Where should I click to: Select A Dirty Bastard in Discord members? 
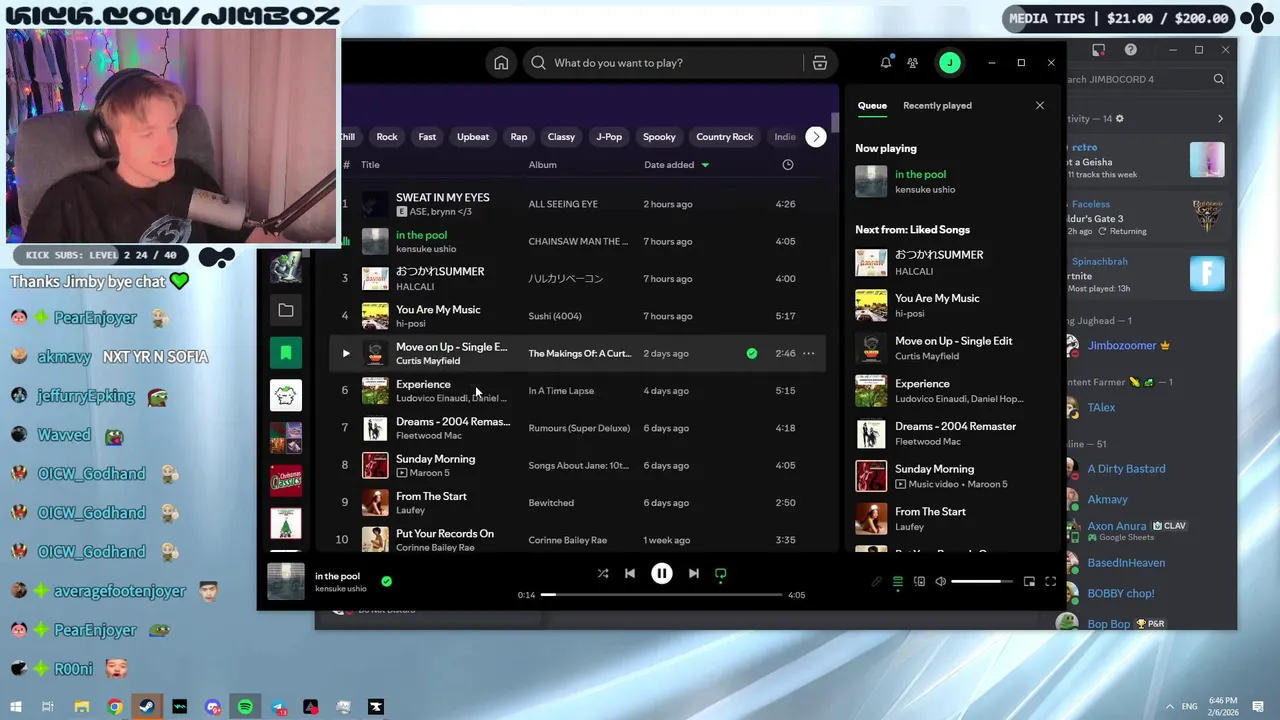tap(1126, 469)
